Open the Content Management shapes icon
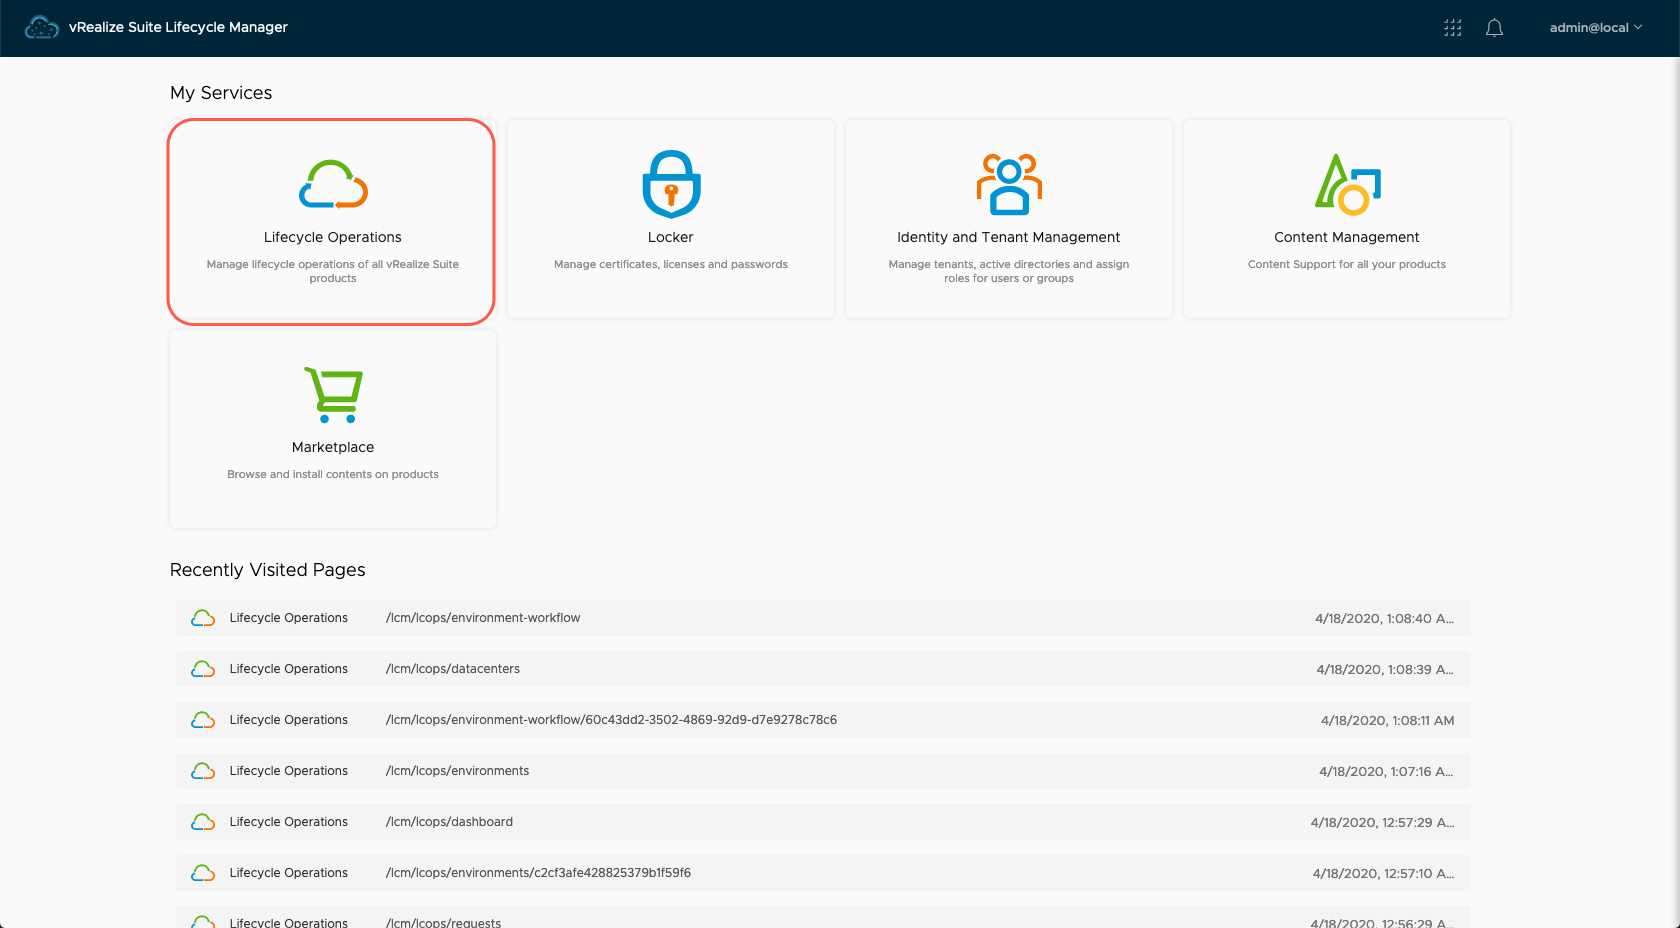Image resolution: width=1680 pixels, height=928 pixels. pos(1347,184)
